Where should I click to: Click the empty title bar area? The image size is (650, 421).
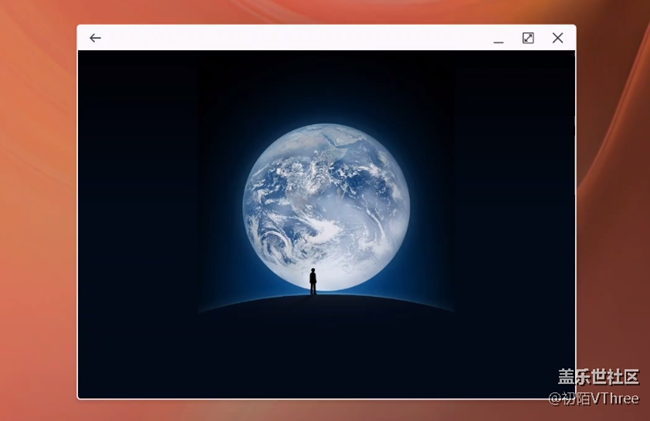point(300,38)
